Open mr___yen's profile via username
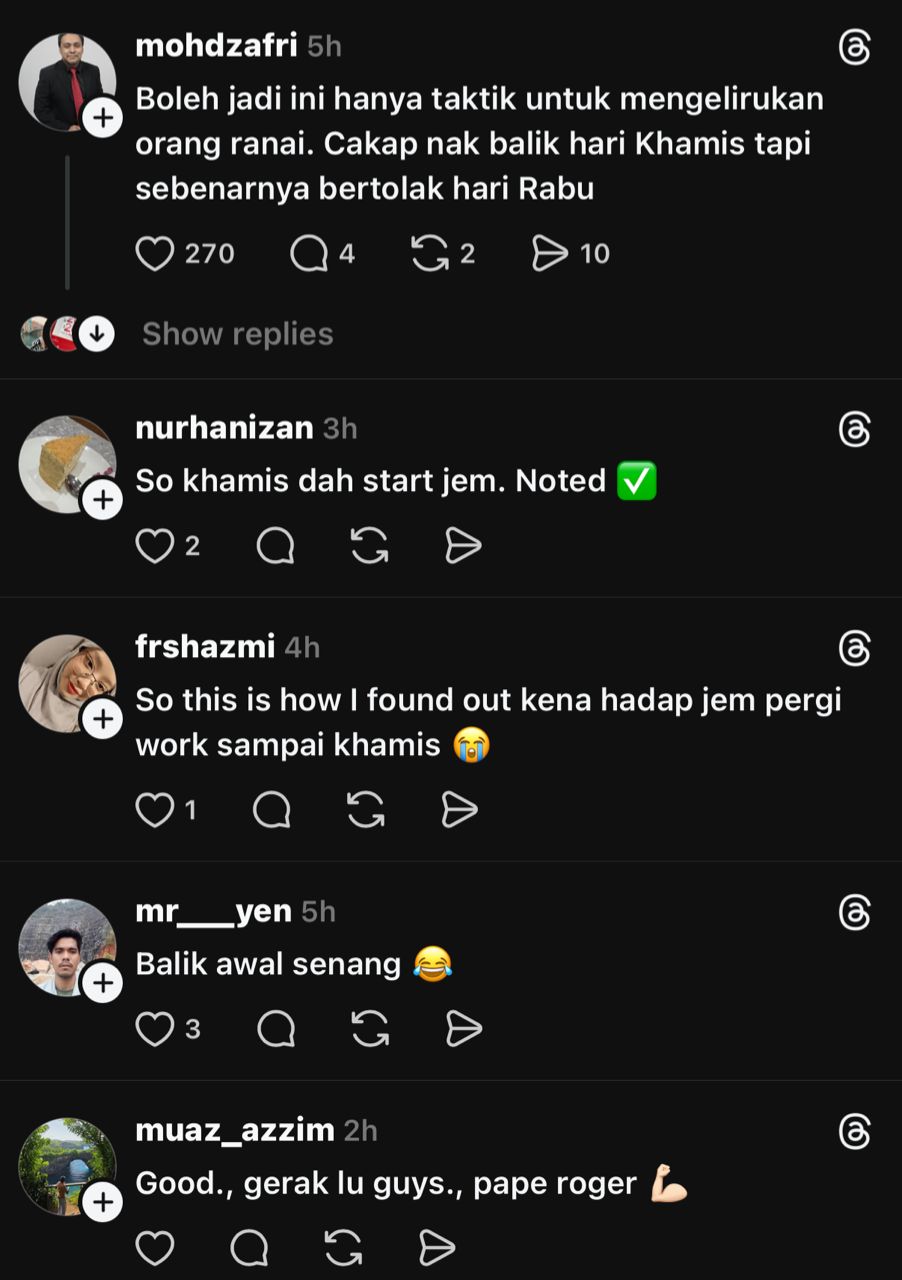This screenshot has height=1280, width=902. coord(213,911)
